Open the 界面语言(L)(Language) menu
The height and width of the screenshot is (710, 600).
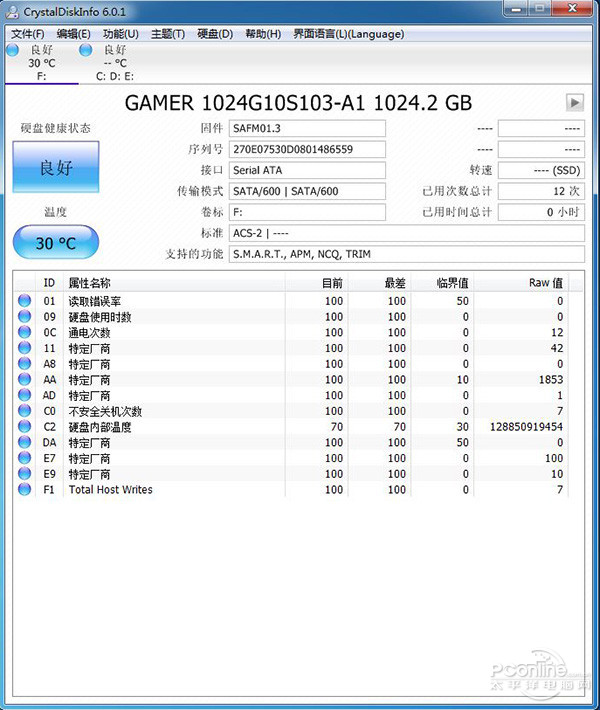(349, 34)
